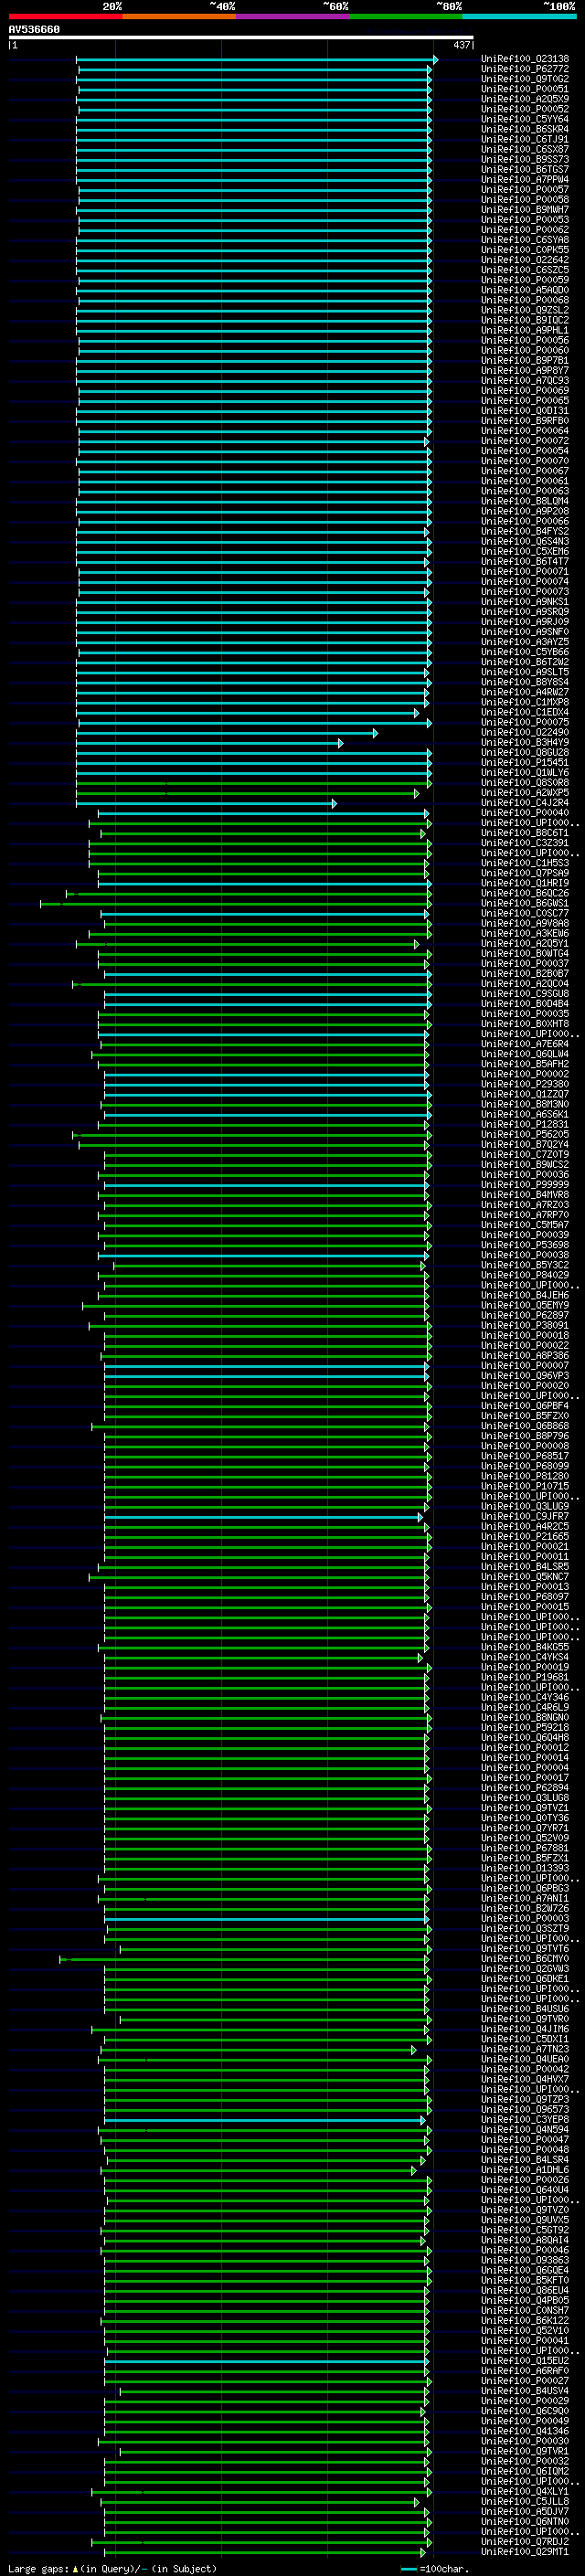
Task: Choose the UniRef100_P00071 entry
Action: 525,572
